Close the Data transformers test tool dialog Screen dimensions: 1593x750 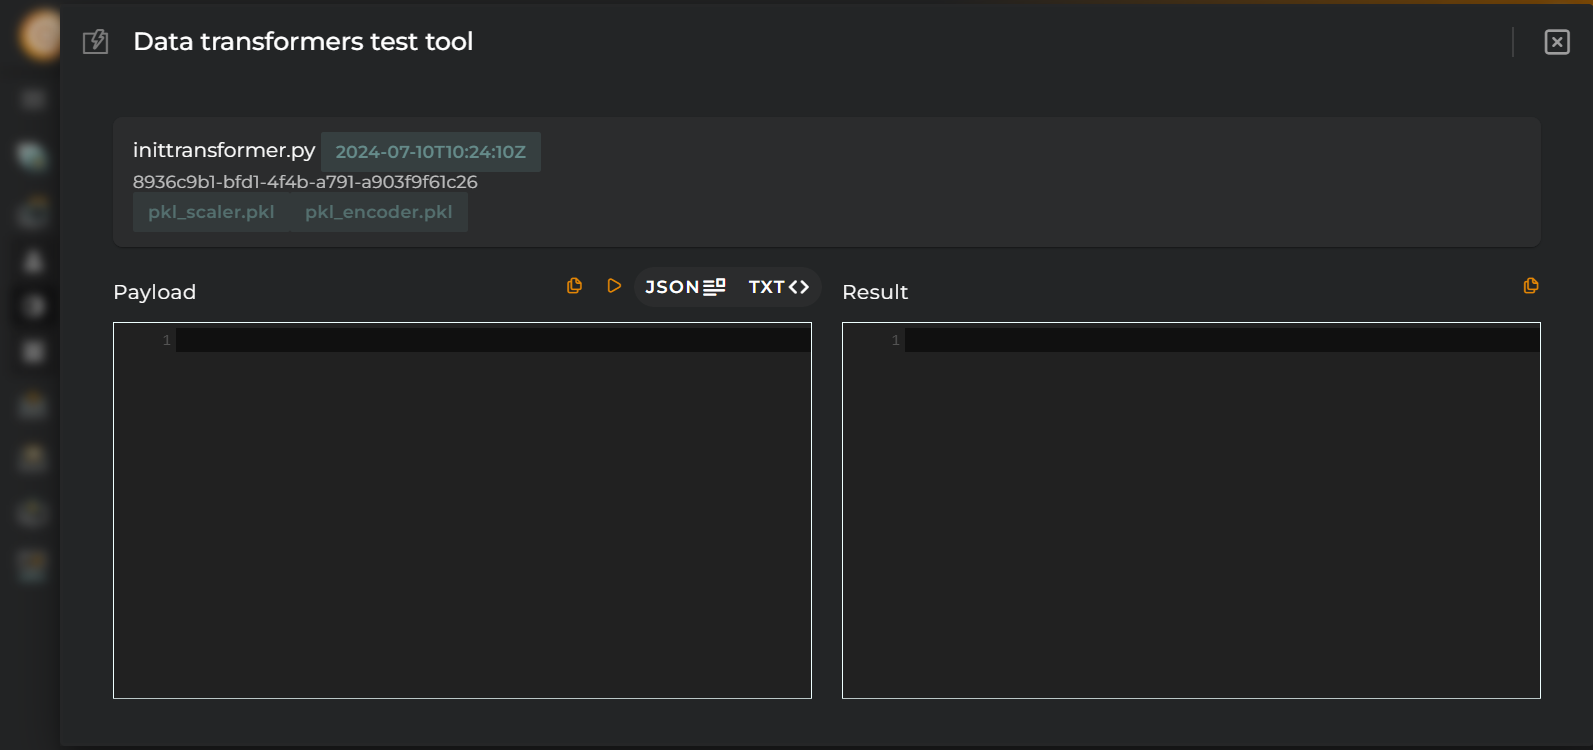(1557, 42)
